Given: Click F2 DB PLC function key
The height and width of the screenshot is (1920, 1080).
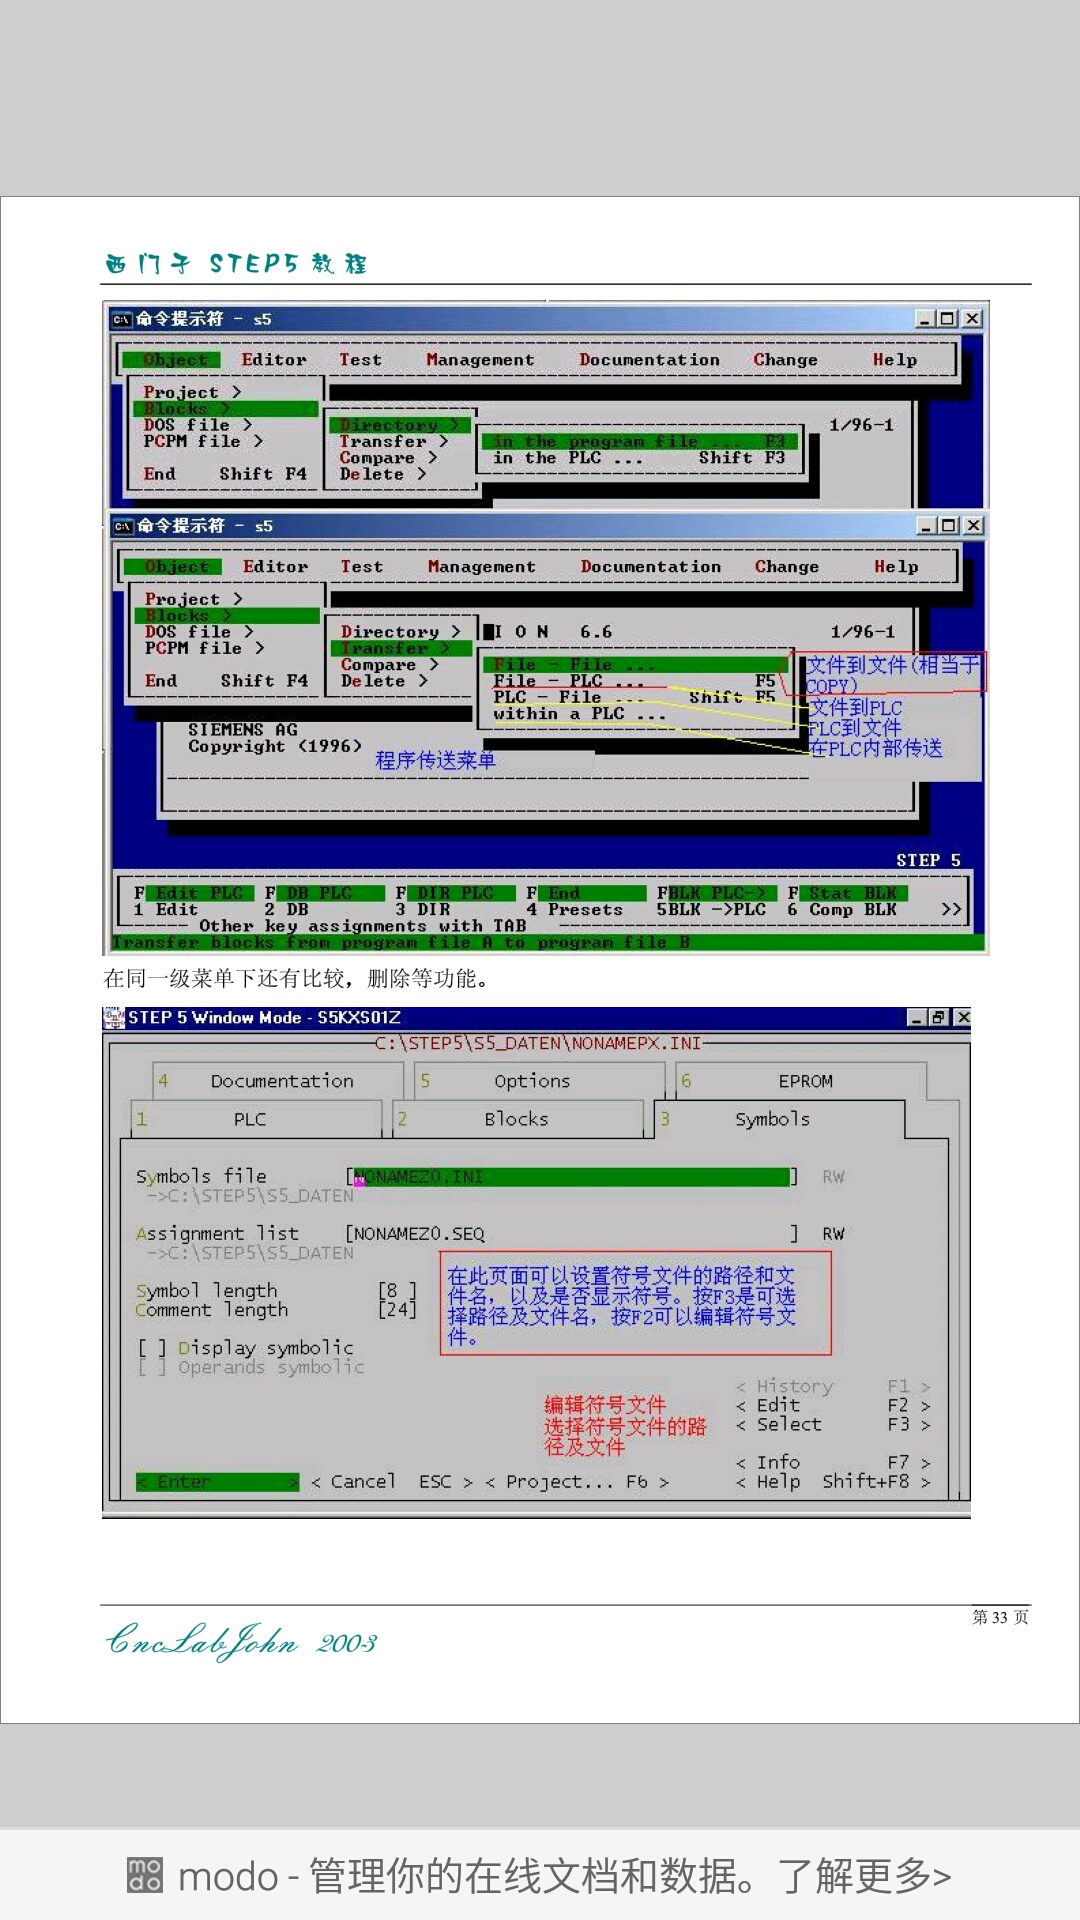Looking at the screenshot, I should [x=324, y=901].
